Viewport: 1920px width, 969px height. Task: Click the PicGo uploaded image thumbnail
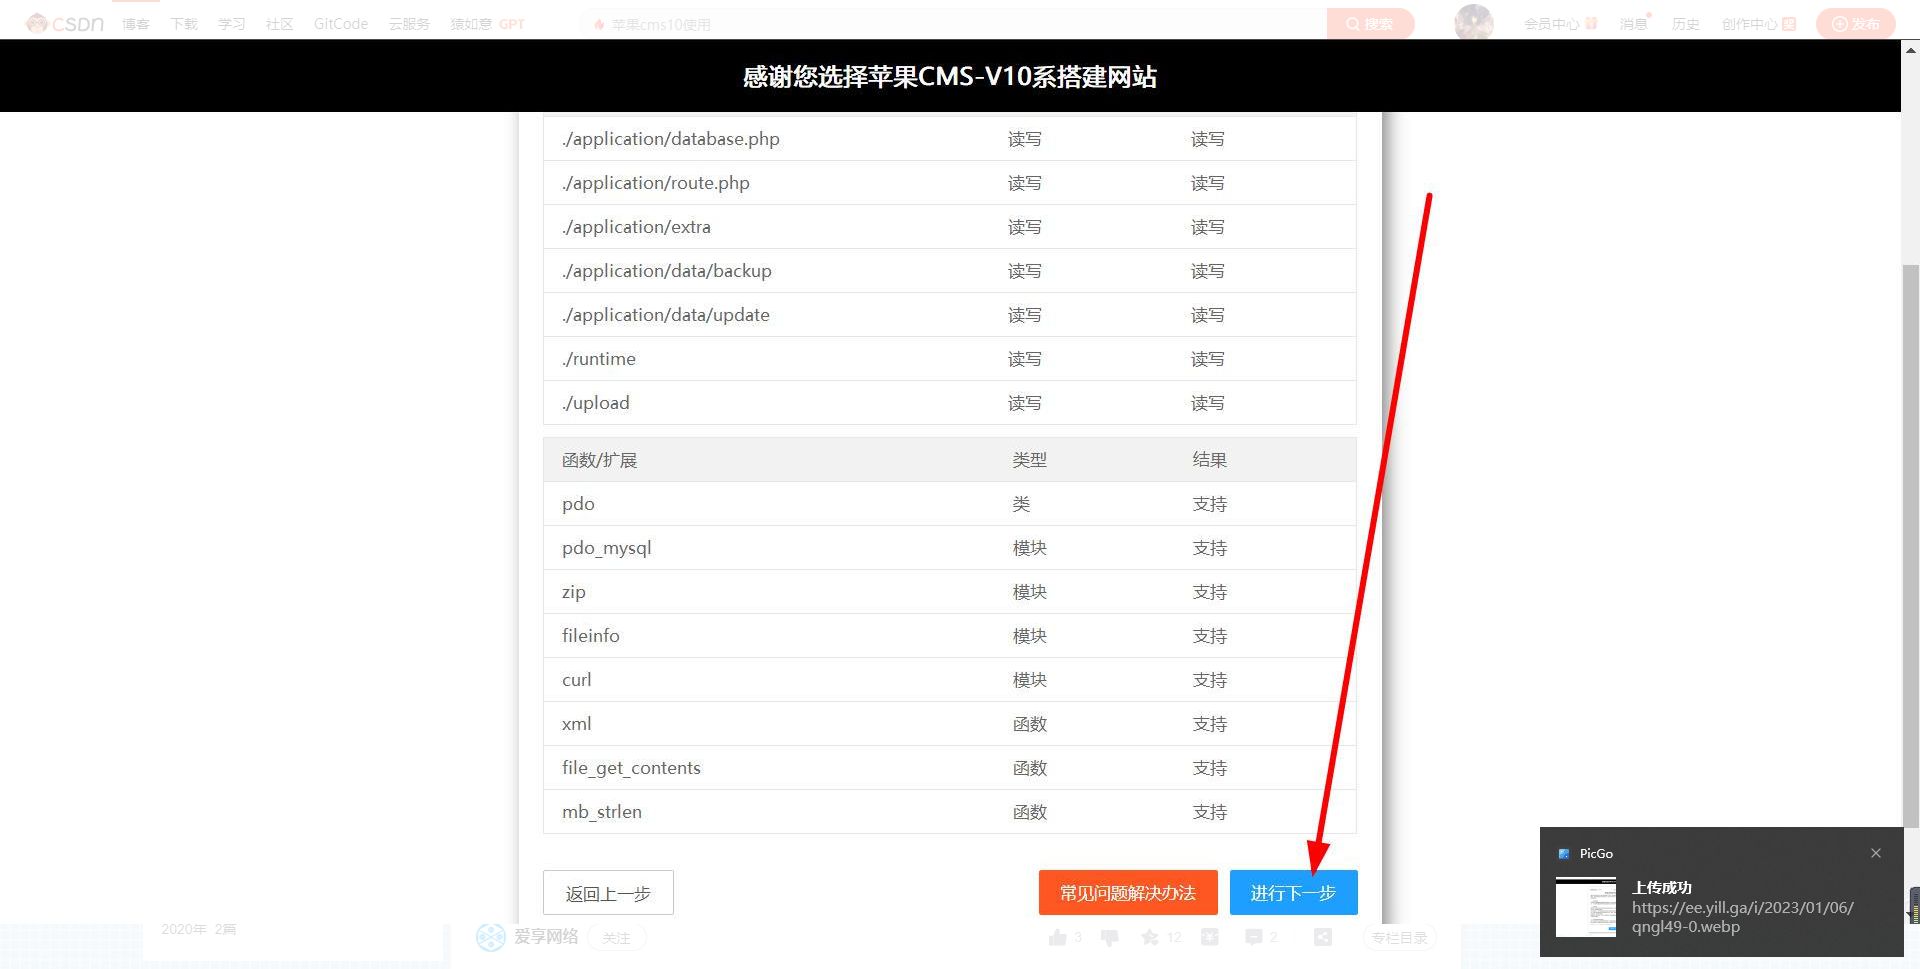coord(1586,907)
